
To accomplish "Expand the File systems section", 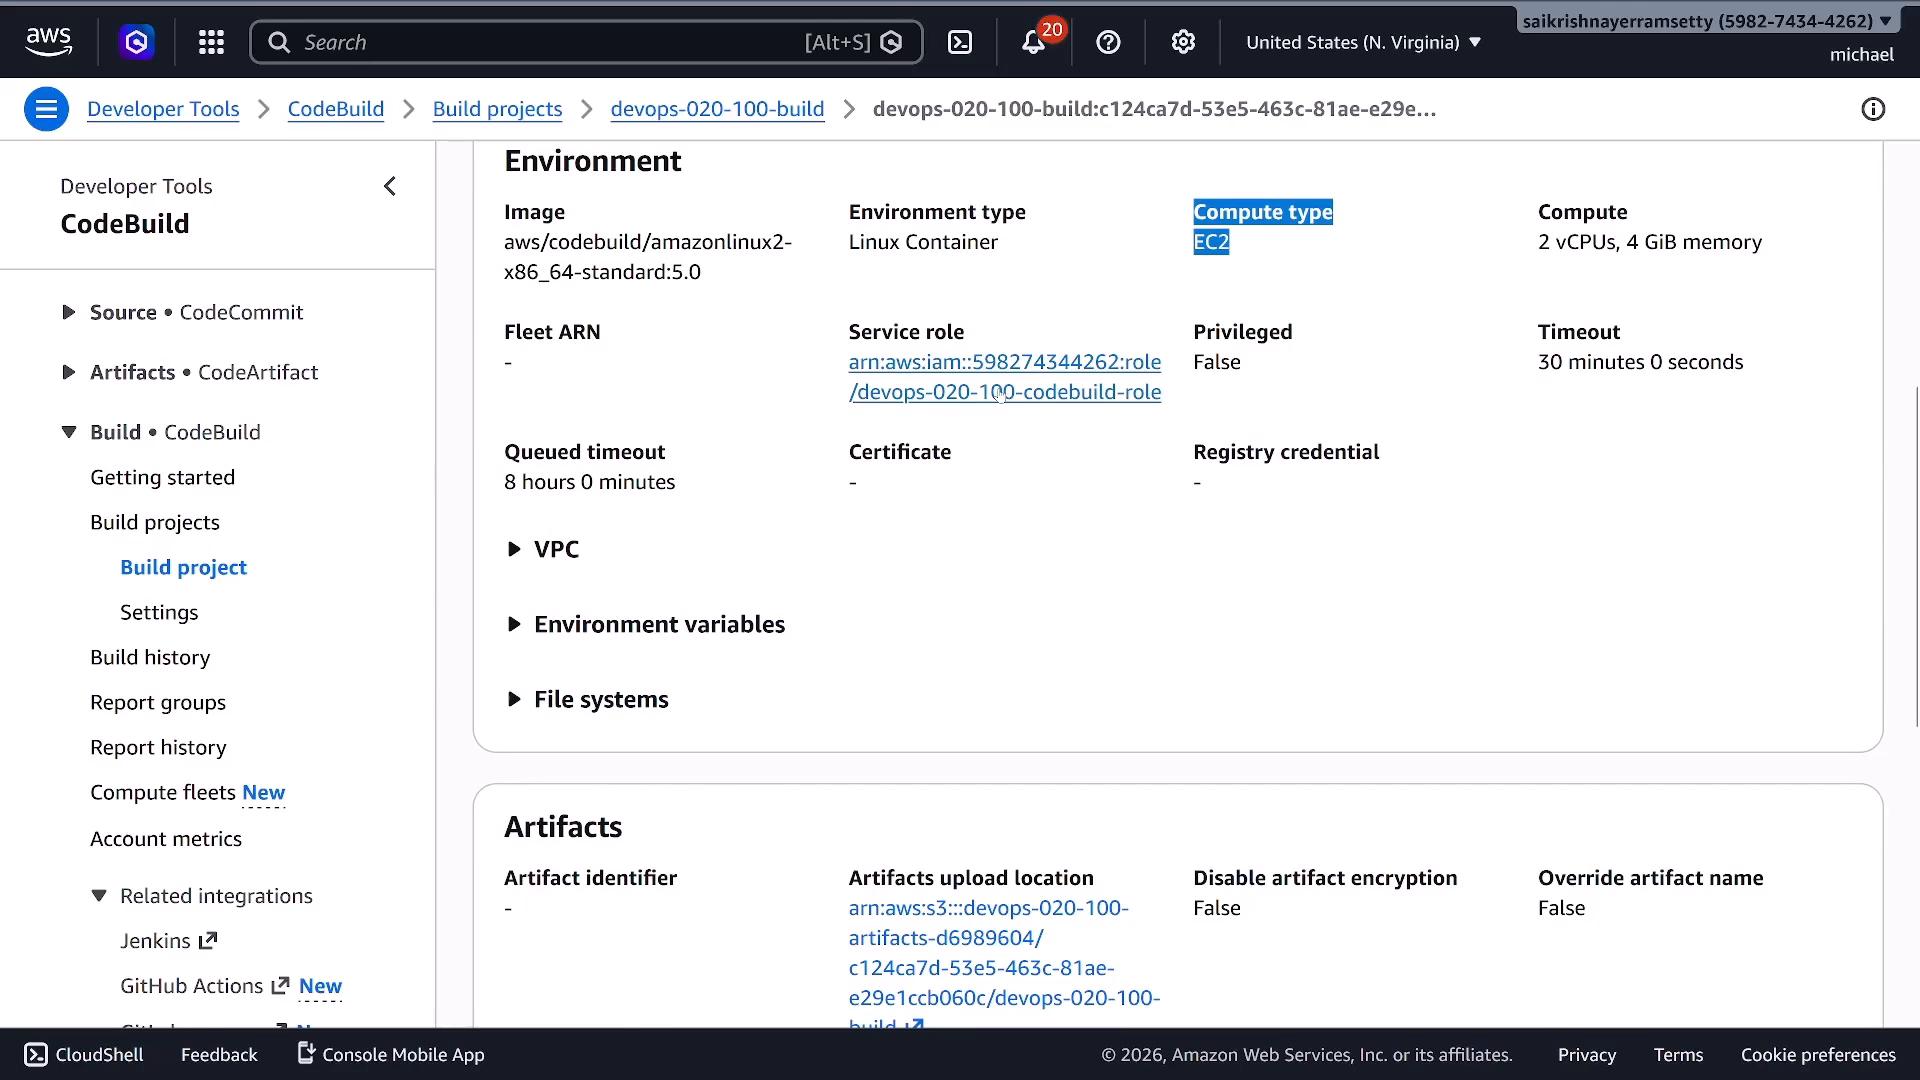I will [514, 699].
